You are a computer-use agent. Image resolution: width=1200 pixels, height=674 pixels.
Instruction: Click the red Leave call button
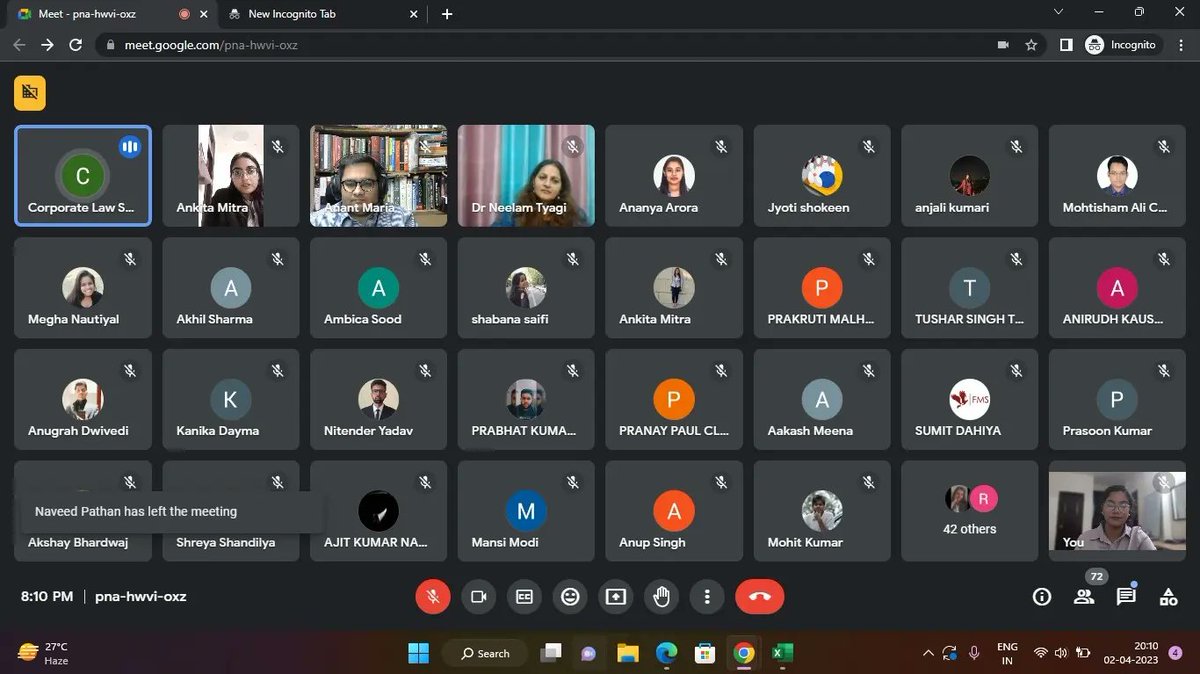pos(760,596)
